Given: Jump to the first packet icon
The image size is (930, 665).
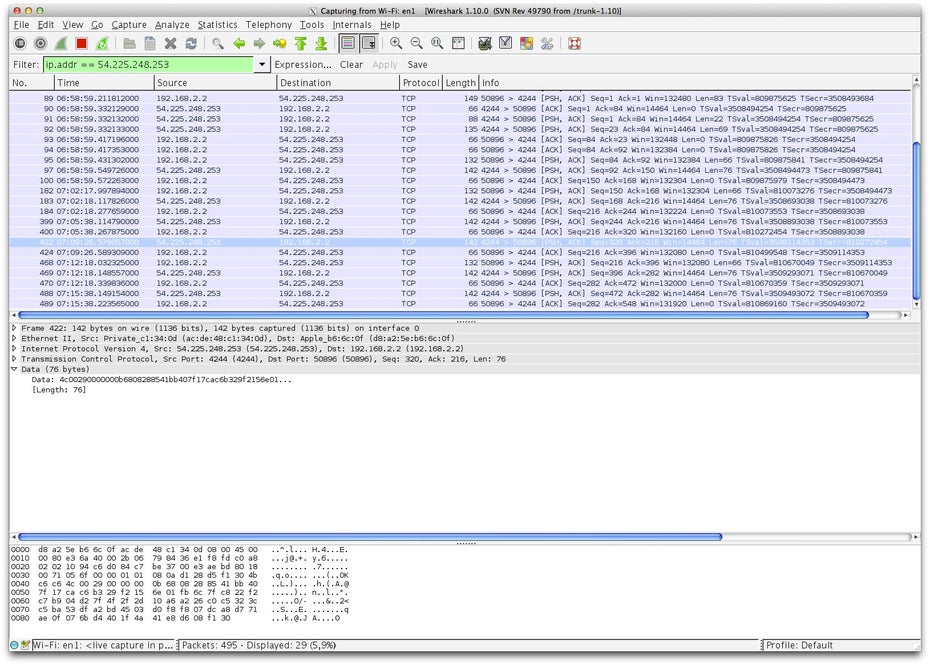Looking at the screenshot, I should pyautogui.click(x=301, y=43).
